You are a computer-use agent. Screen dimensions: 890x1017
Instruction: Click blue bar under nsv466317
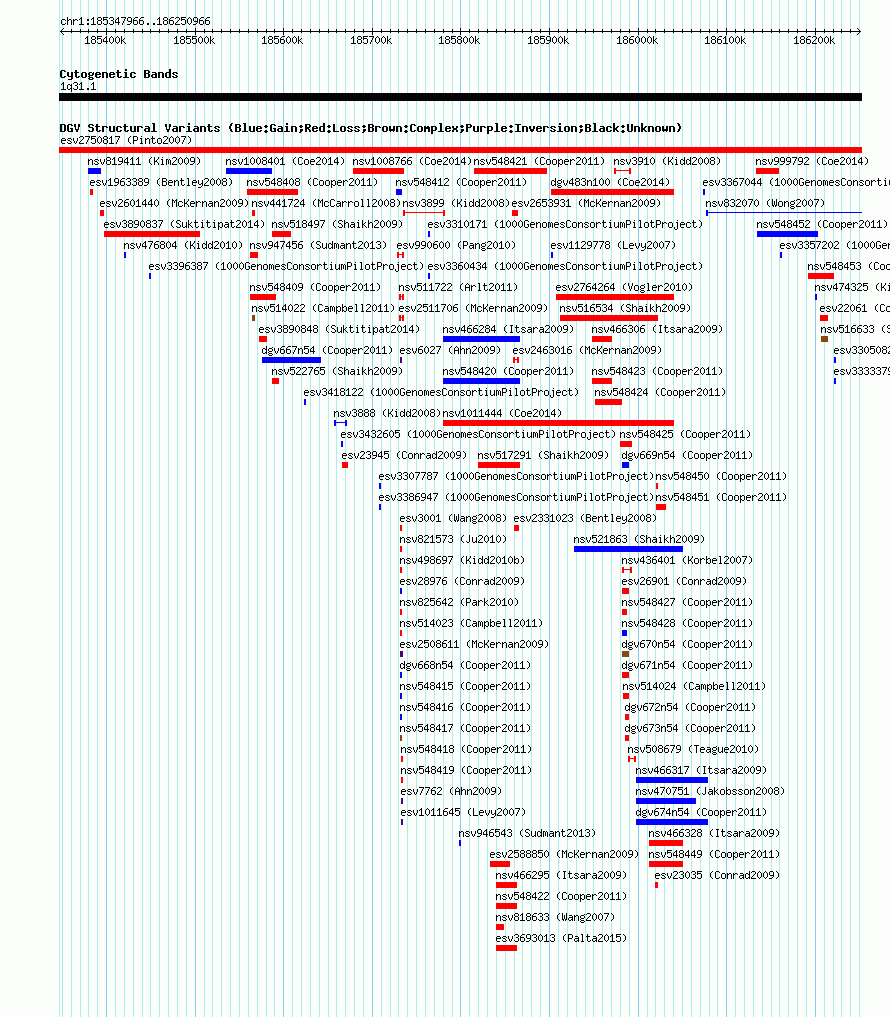coord(672,780)
